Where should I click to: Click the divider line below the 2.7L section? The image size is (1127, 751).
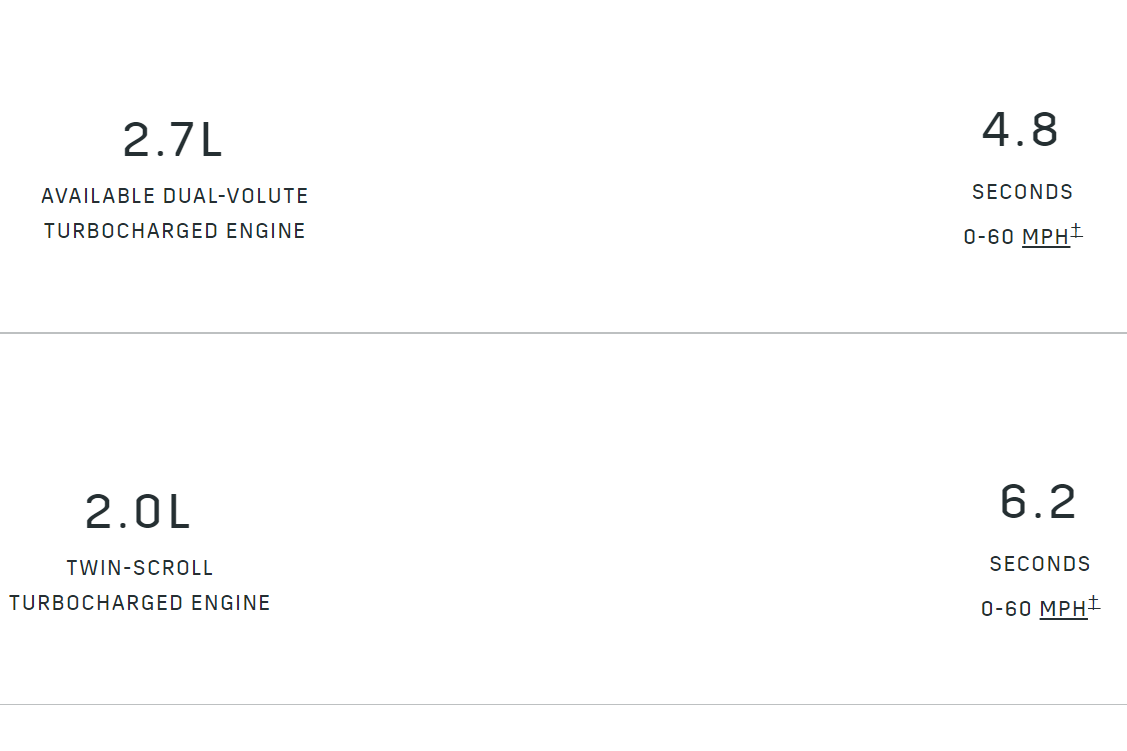pyautogui.click(x=563, y=333)
